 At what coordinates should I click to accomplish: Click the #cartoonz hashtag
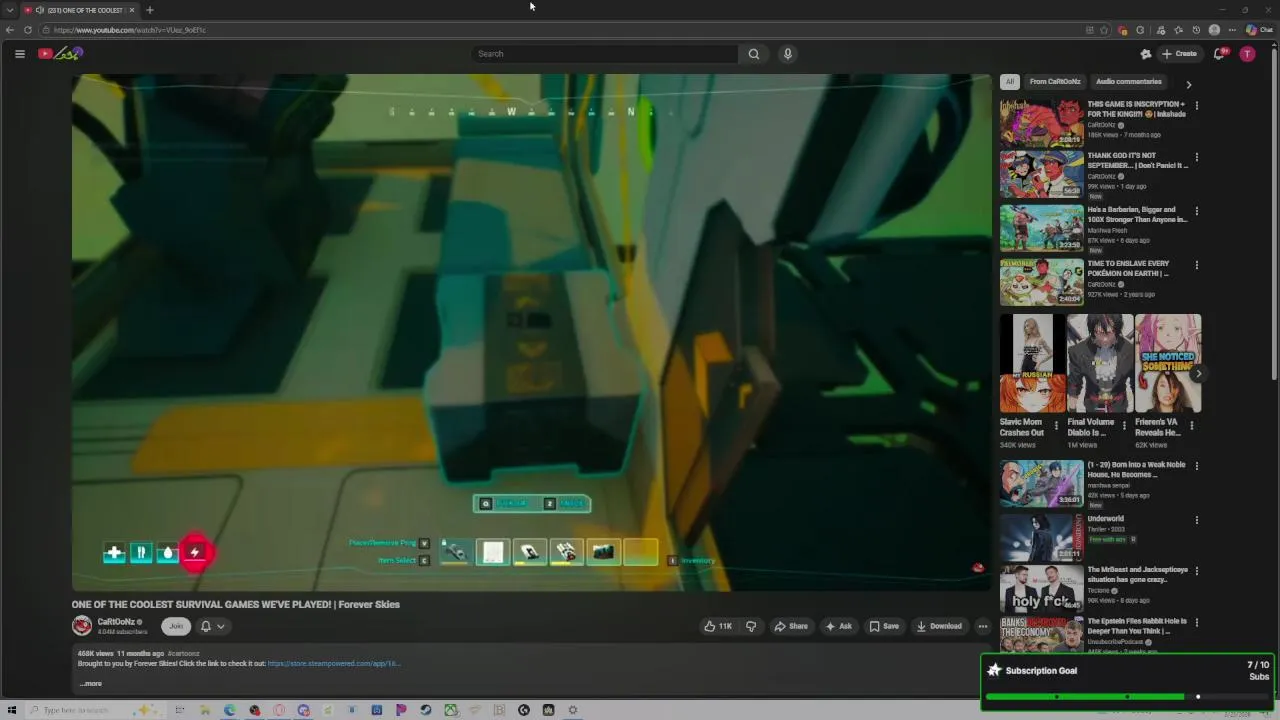click(x=183, y=653)
